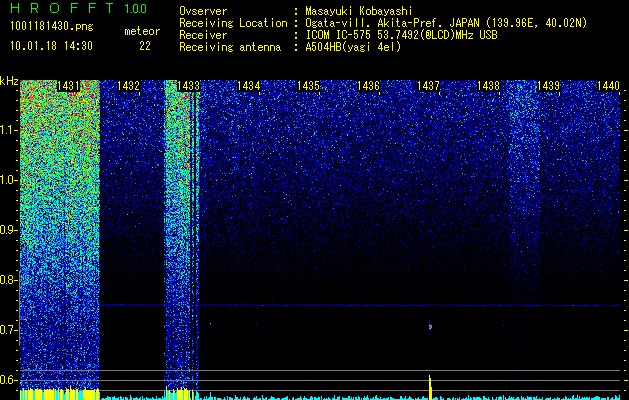Click the 1438 time marker

click(488, 86)
